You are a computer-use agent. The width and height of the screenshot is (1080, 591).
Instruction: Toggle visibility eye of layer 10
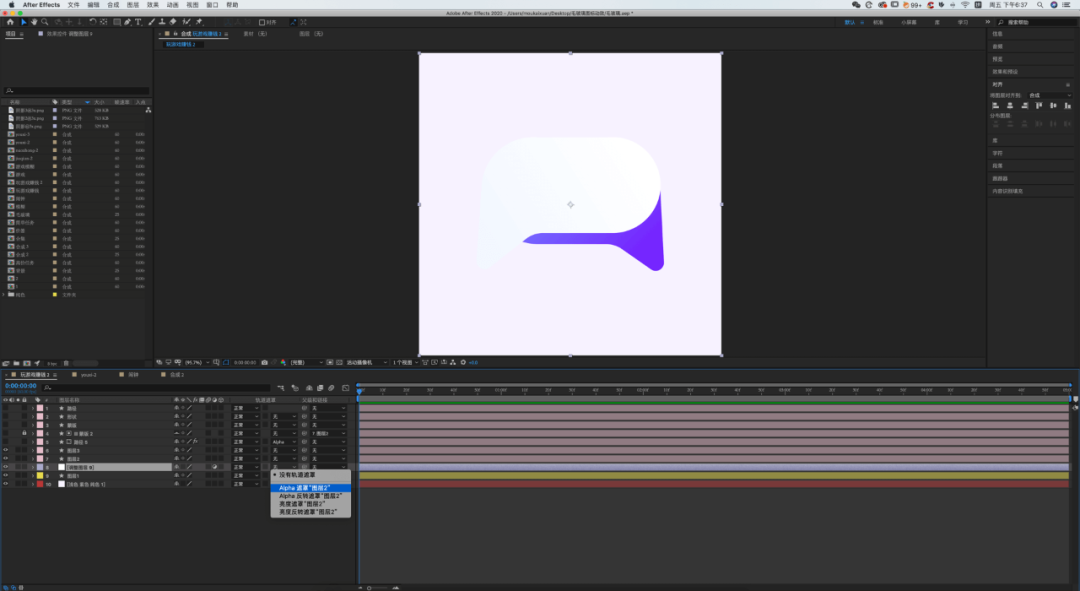[6, 484]
